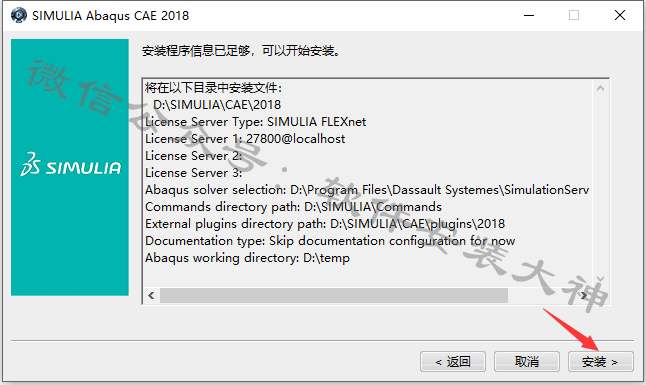Image resolution: width=646 pixels, height=385 pixels.
Task: Click the External plugins directory path line
Action: 325,224
